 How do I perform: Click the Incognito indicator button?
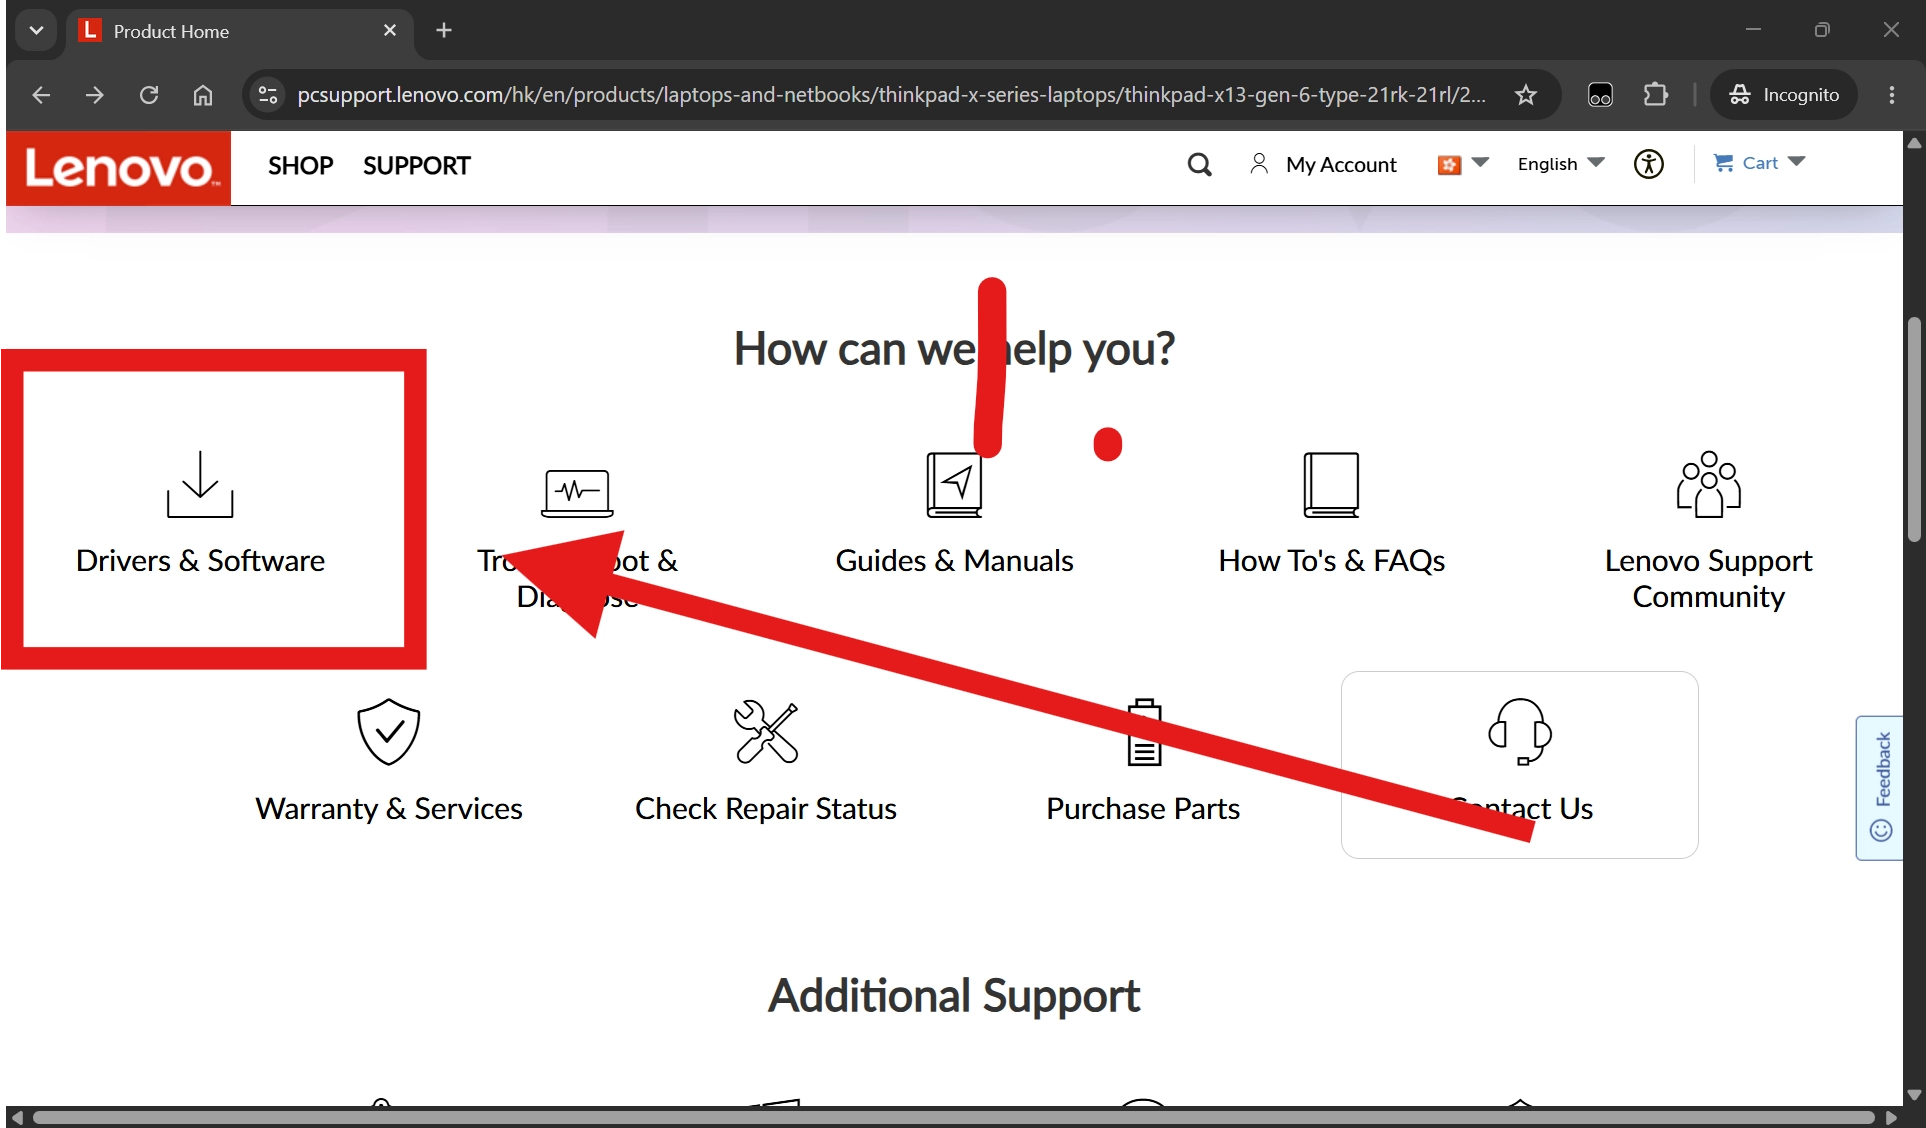point(1784,95)
